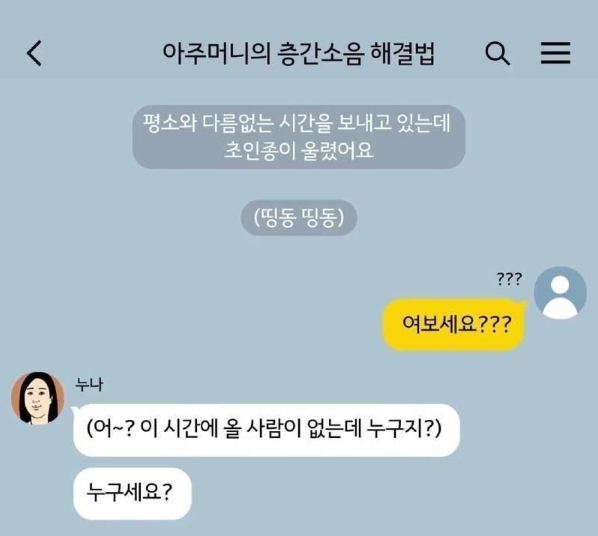This screenshot has height=536, width=598.
Task: Tap the (띵동 띵동) system notice
Action: click(299, 217)
